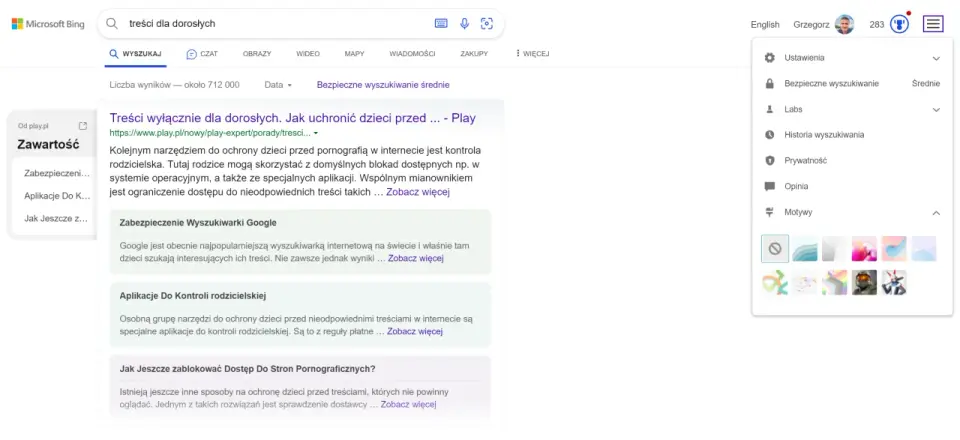Image resolution: width=960 pixels, height=440 pixels.
Task: Open the Treści wyłącznie dla dorosłych result title
Action: click(293, 118)
